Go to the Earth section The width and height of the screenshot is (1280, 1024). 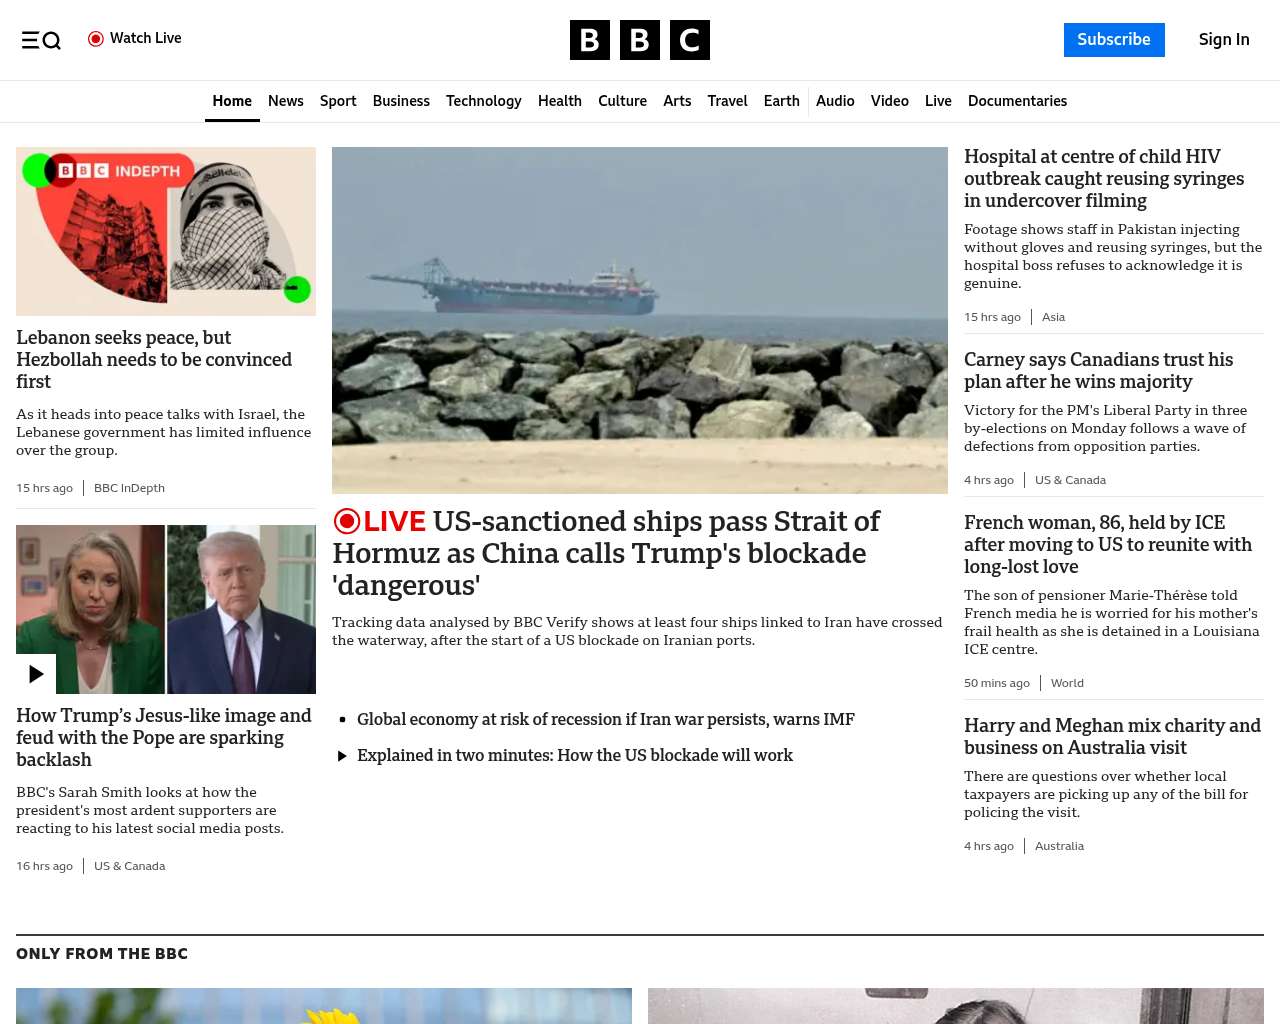781,101
